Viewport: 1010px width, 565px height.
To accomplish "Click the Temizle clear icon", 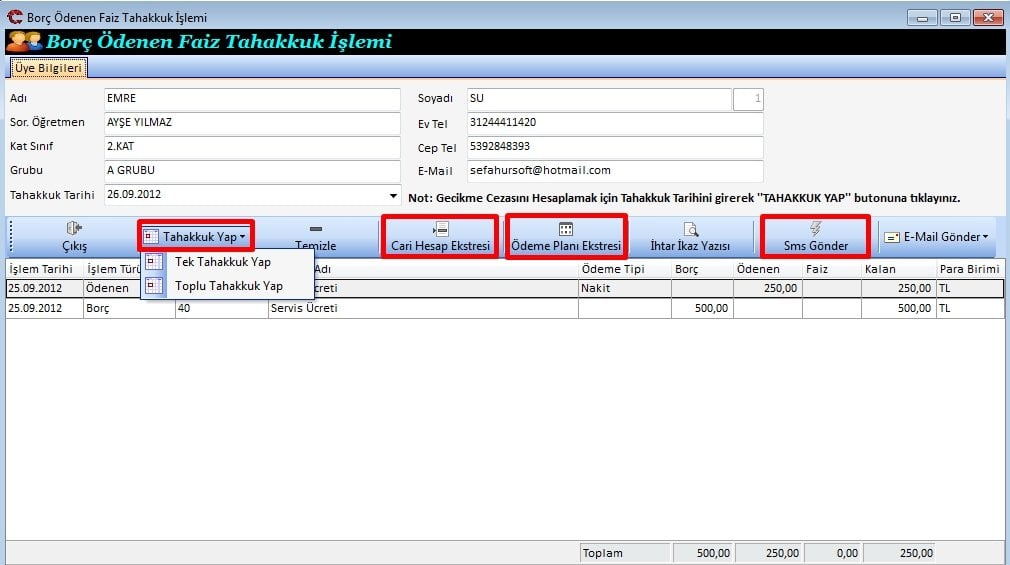I will click(315, 229).
